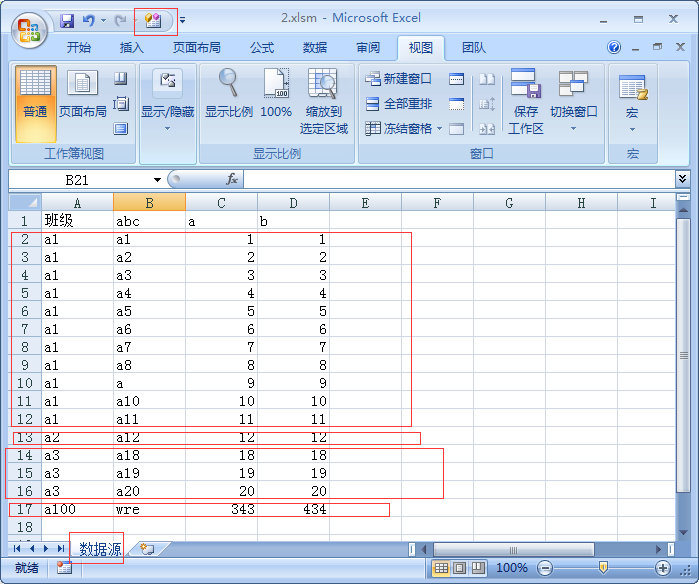699x584 pixels.
Task: Go to last sheet navigation arrow
Action: [61, 549]
